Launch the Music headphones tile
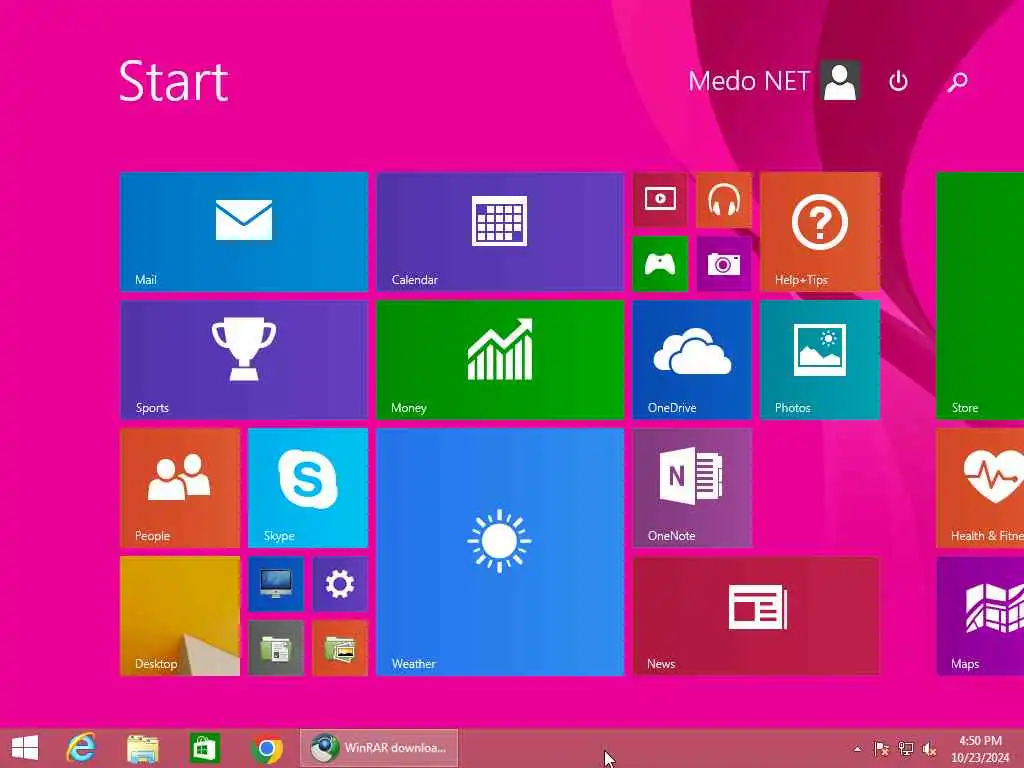Screen dimensions: 1024x768 tap(724, 200)
